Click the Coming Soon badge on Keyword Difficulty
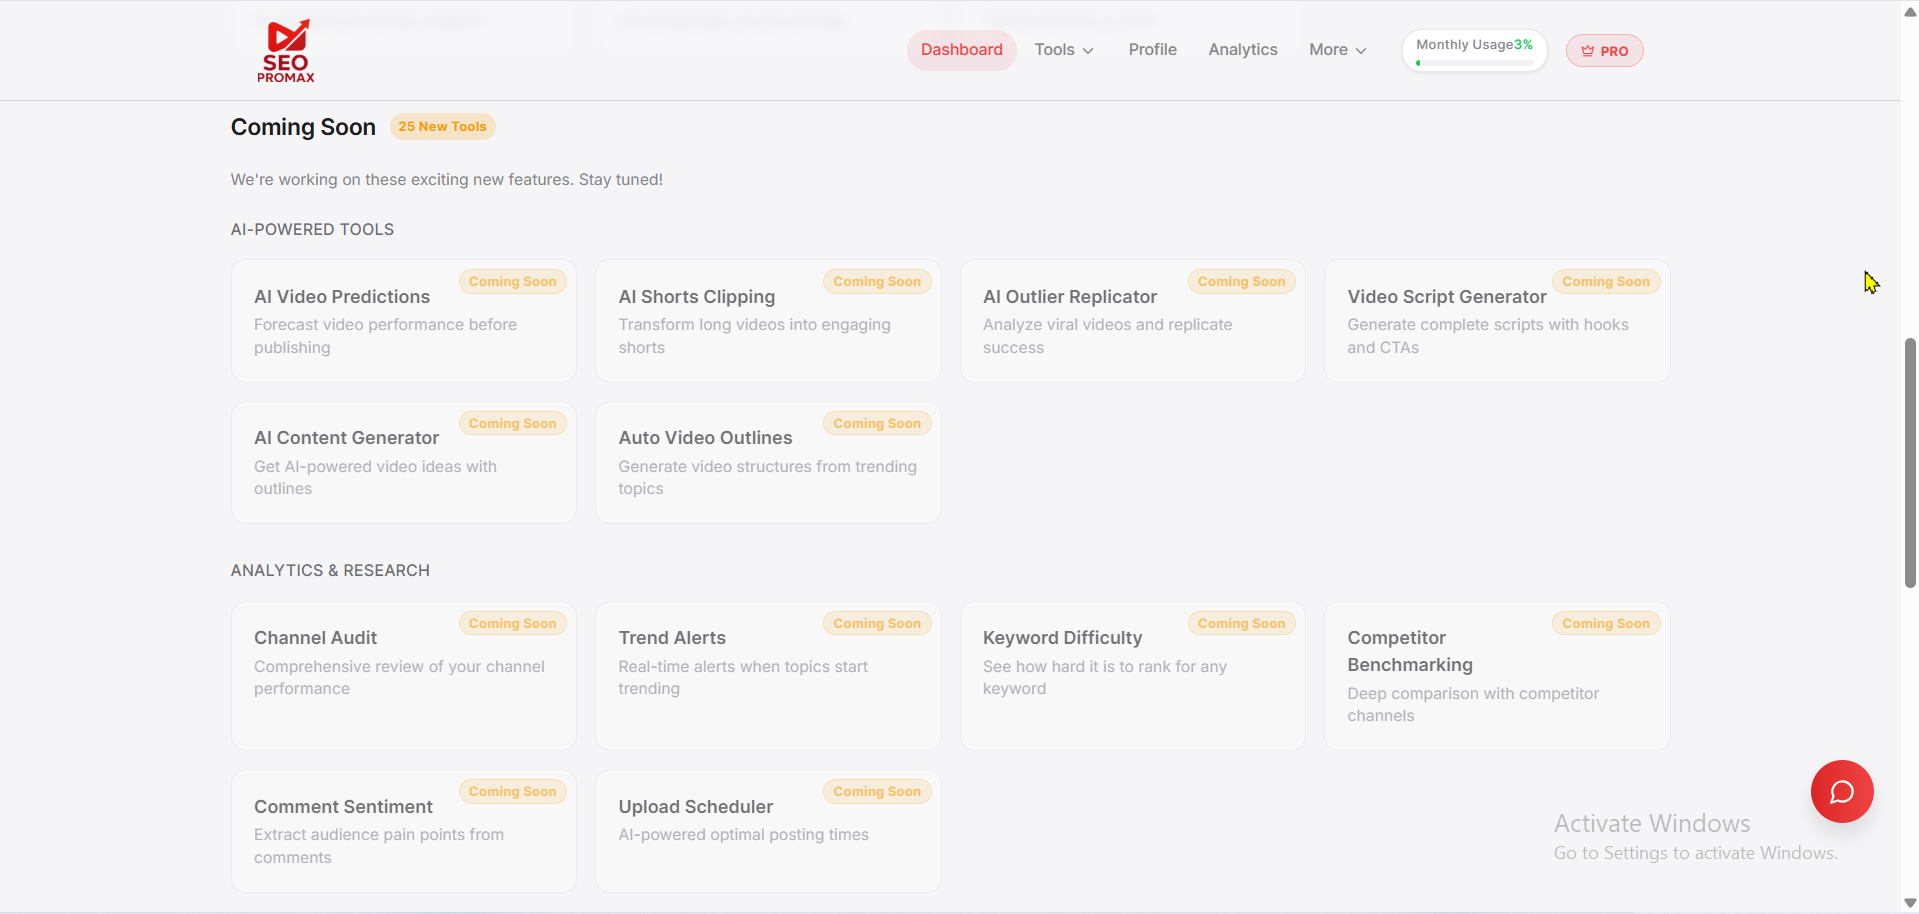Viewport: 1919px width, 914px height. [1240, 623]
